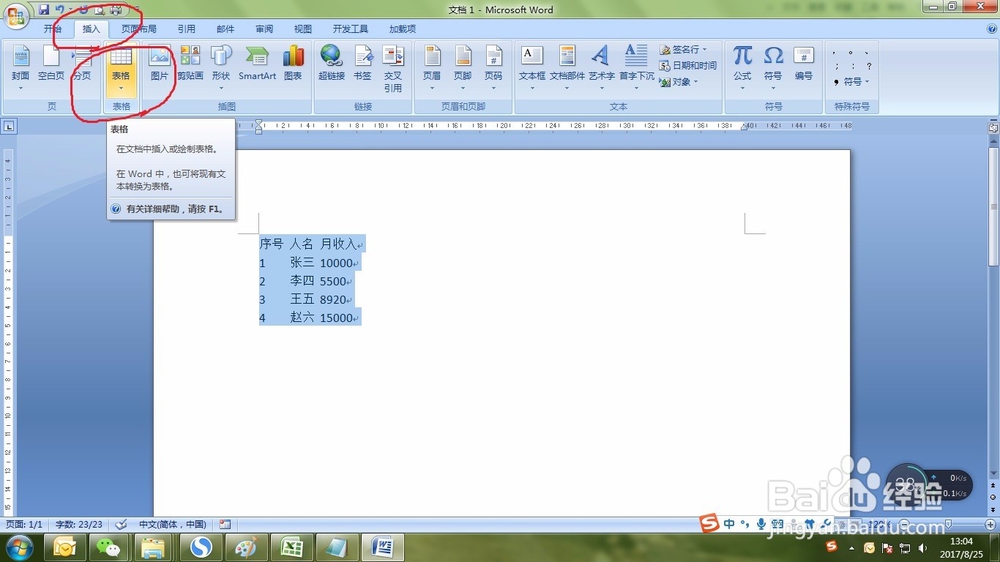This screenshot has width=1000, height=562.
Task: Open the Table (表格) button
Action: [121, 68]
